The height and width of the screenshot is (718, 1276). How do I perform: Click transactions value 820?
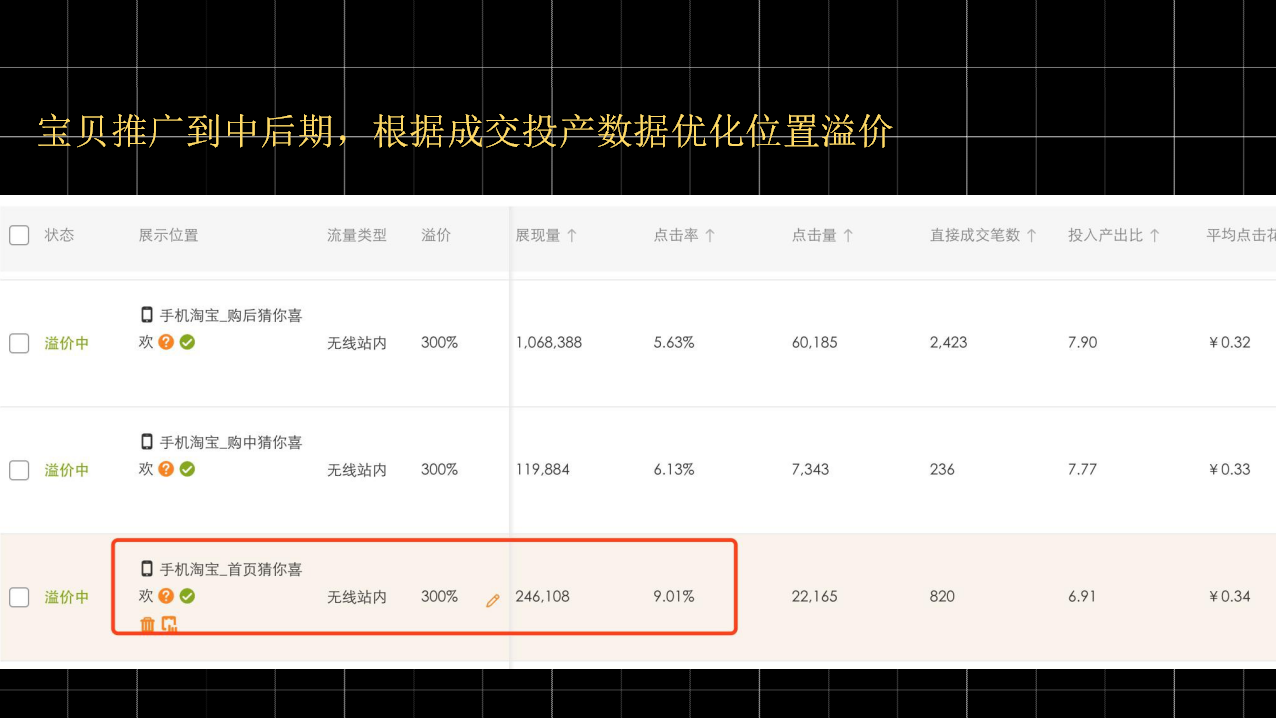tap(943, 596)
